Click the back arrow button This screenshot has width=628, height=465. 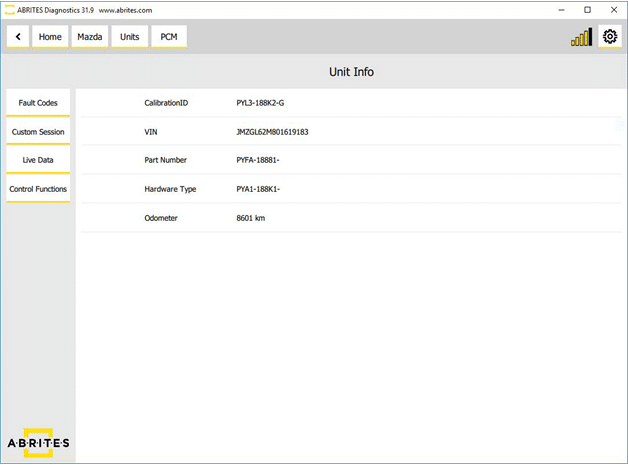tap(18, 37)
